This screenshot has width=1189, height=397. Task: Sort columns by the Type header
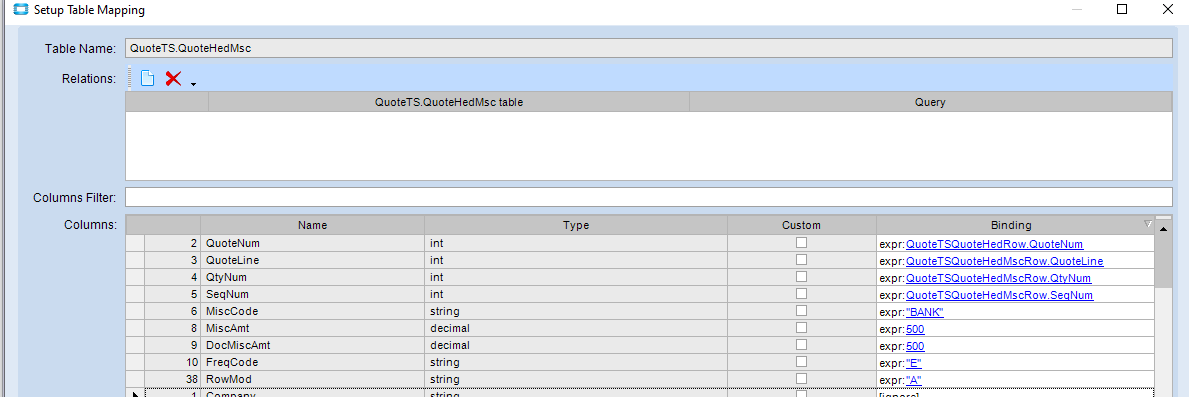tap(576, 225)
